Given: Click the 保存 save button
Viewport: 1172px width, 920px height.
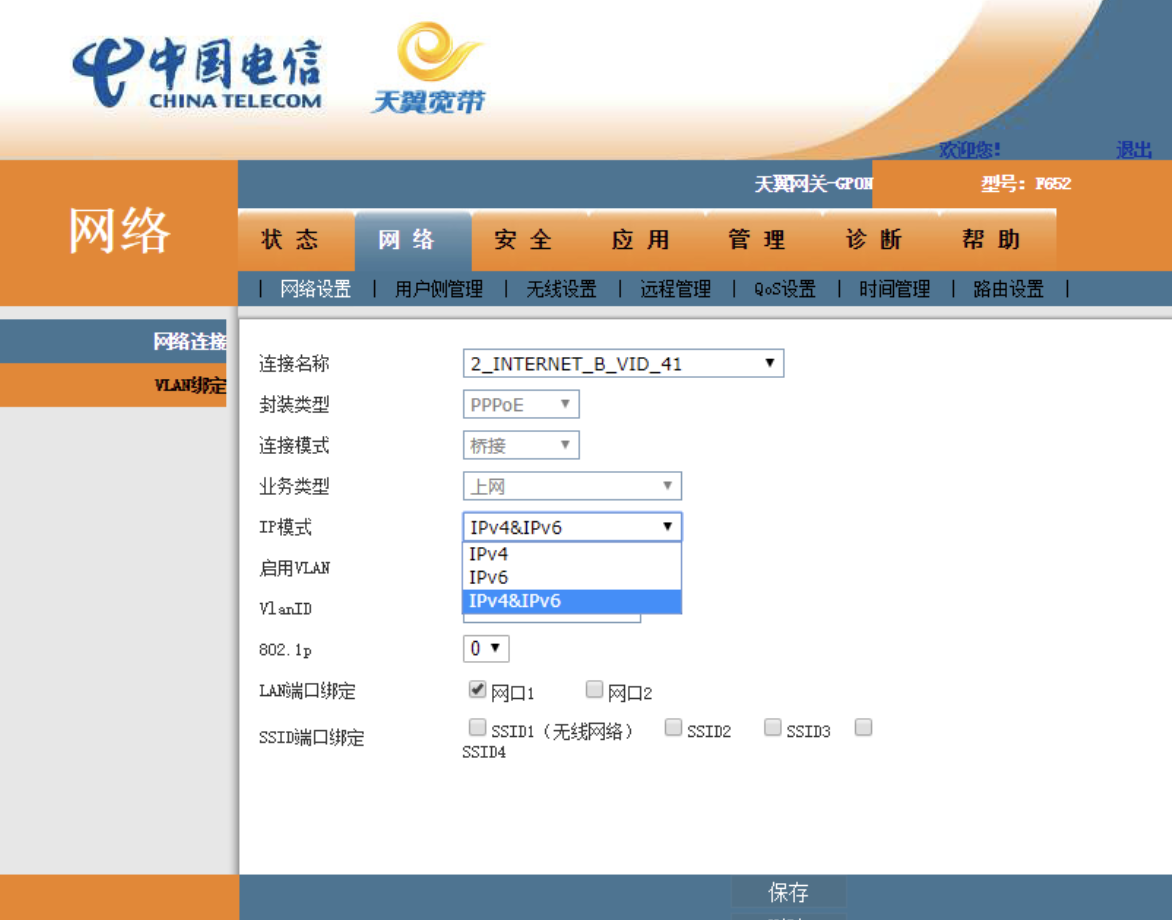Looking at the screenshot, I should tap(789, 892).
